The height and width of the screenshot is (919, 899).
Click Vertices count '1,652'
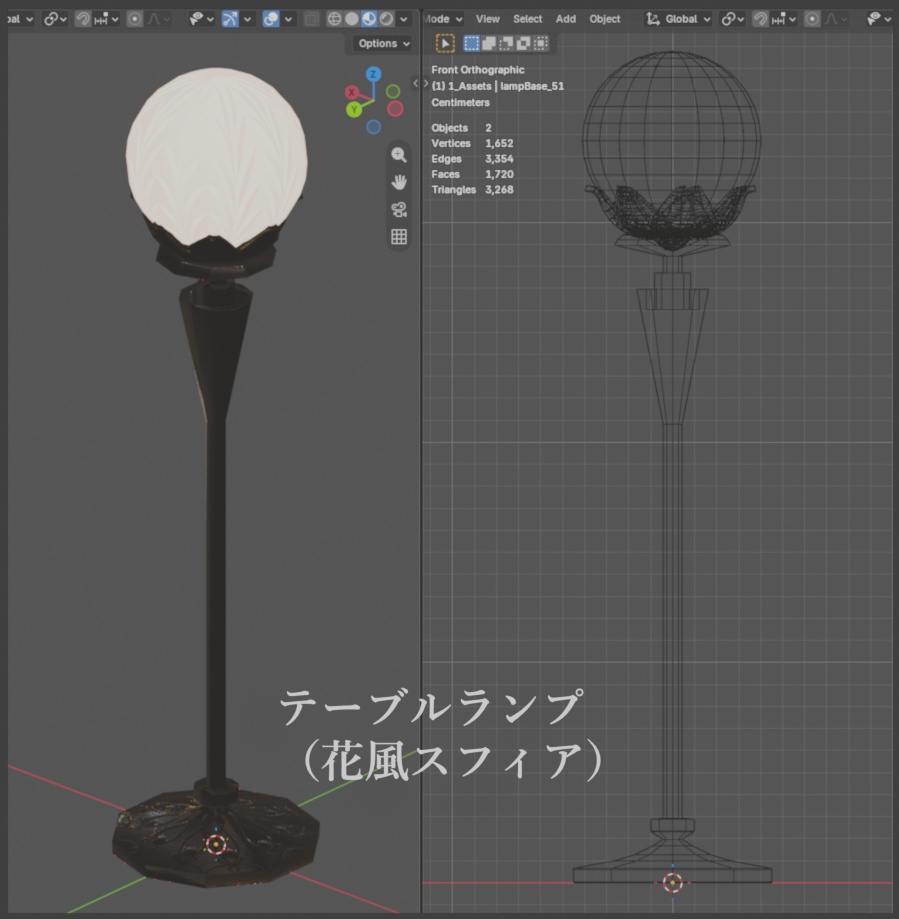[x=499, y=143]
